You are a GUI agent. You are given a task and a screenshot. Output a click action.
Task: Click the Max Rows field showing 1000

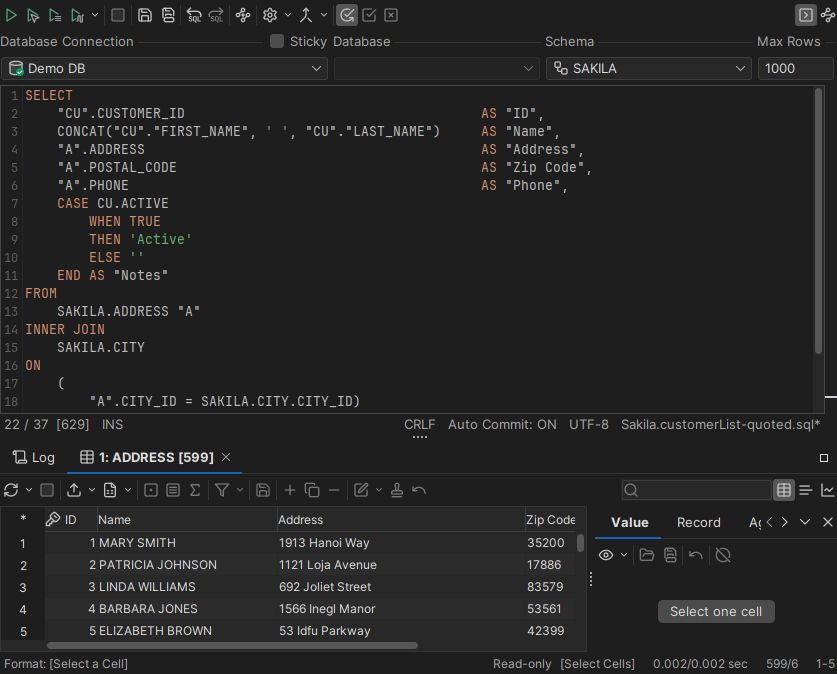tap(795, 68)
